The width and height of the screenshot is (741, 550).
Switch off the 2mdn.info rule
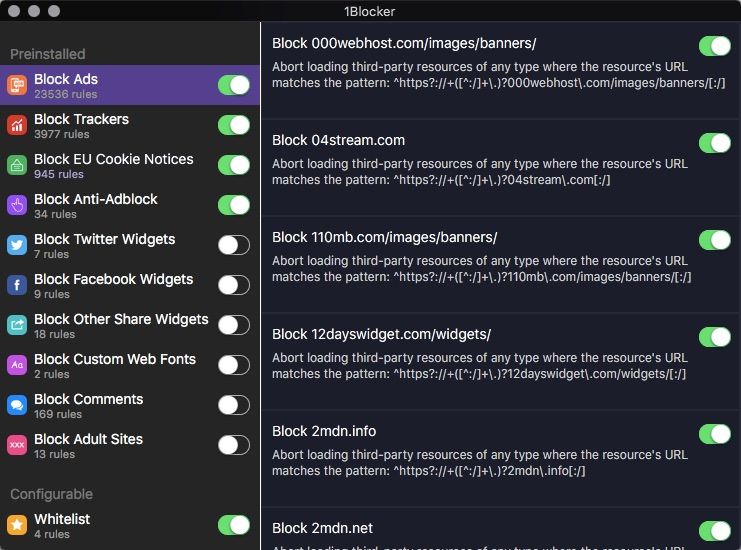point(715,434)
